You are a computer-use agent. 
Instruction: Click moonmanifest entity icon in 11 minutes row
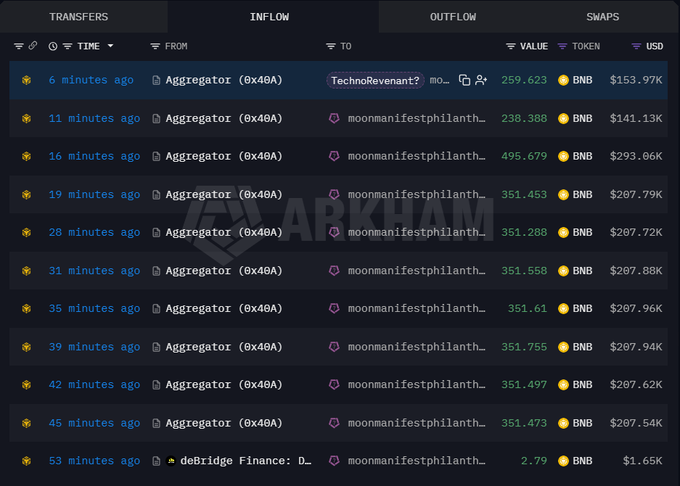tap(334, 118)
